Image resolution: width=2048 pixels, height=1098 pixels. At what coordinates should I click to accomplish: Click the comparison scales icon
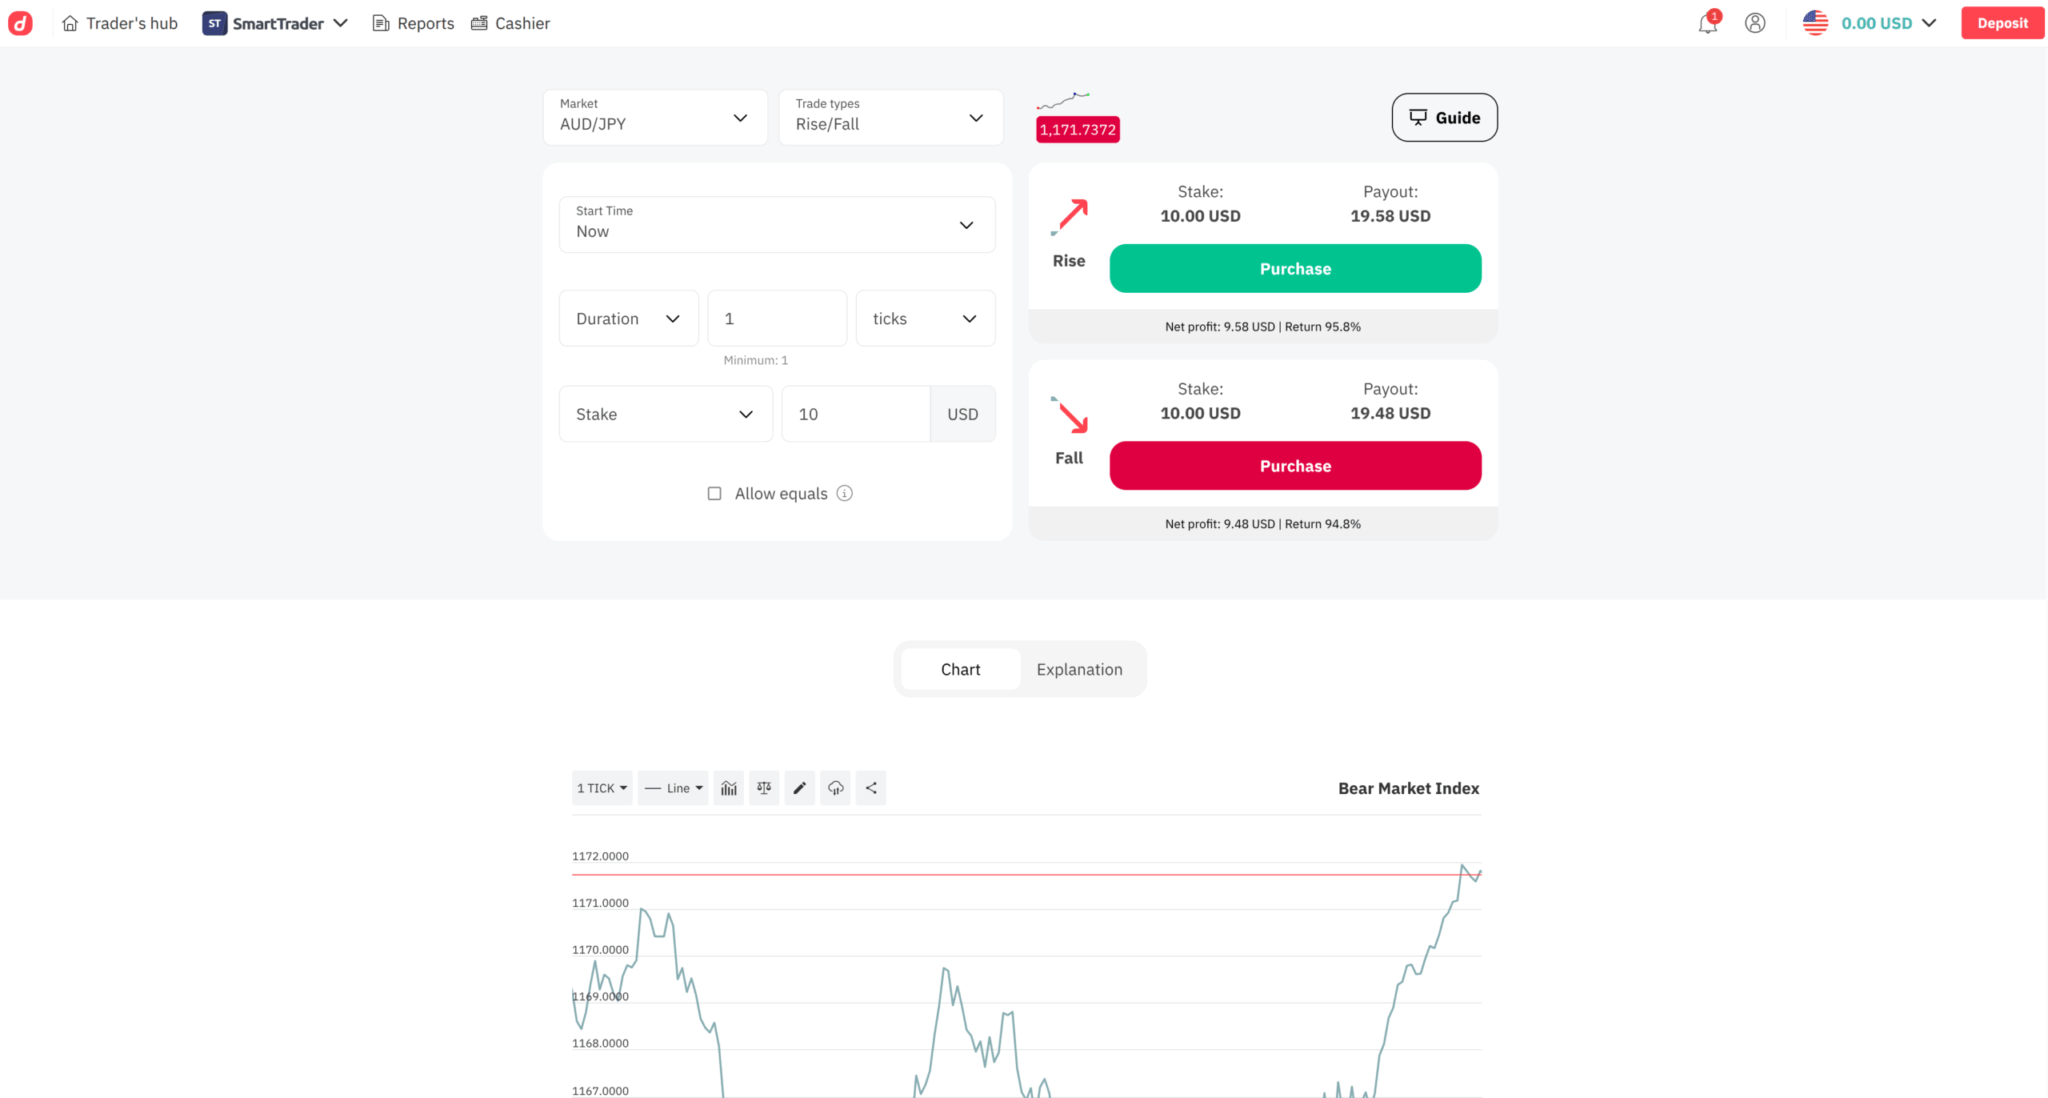pos(764,788)
